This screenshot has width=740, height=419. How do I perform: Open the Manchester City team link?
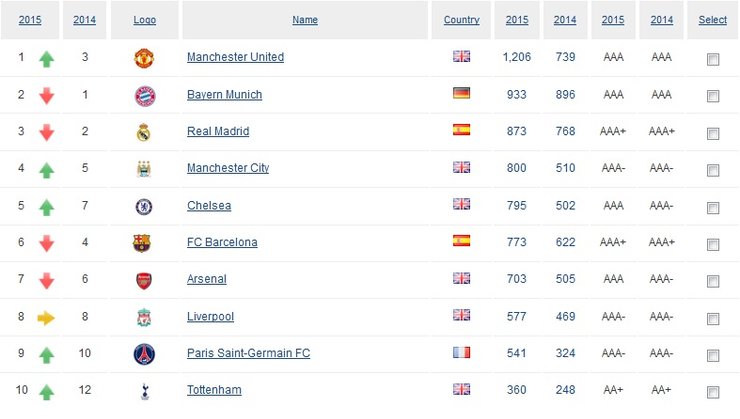pos(228,168)
